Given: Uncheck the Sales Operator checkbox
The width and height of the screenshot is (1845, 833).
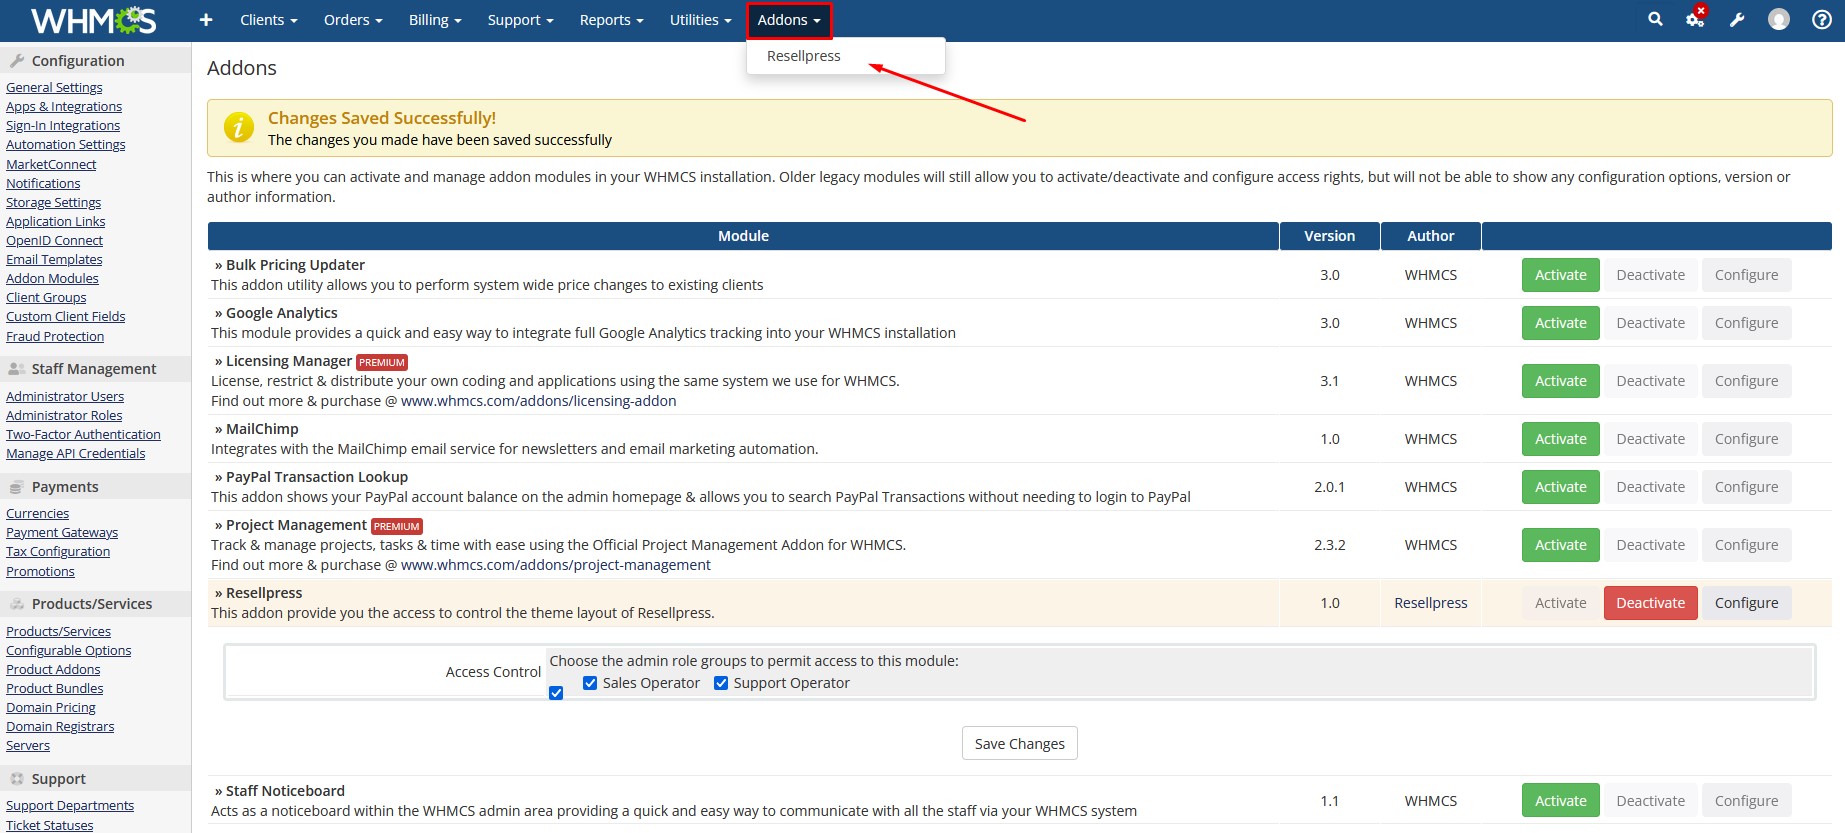Looking at the screenshot, I should pos(590,683).
